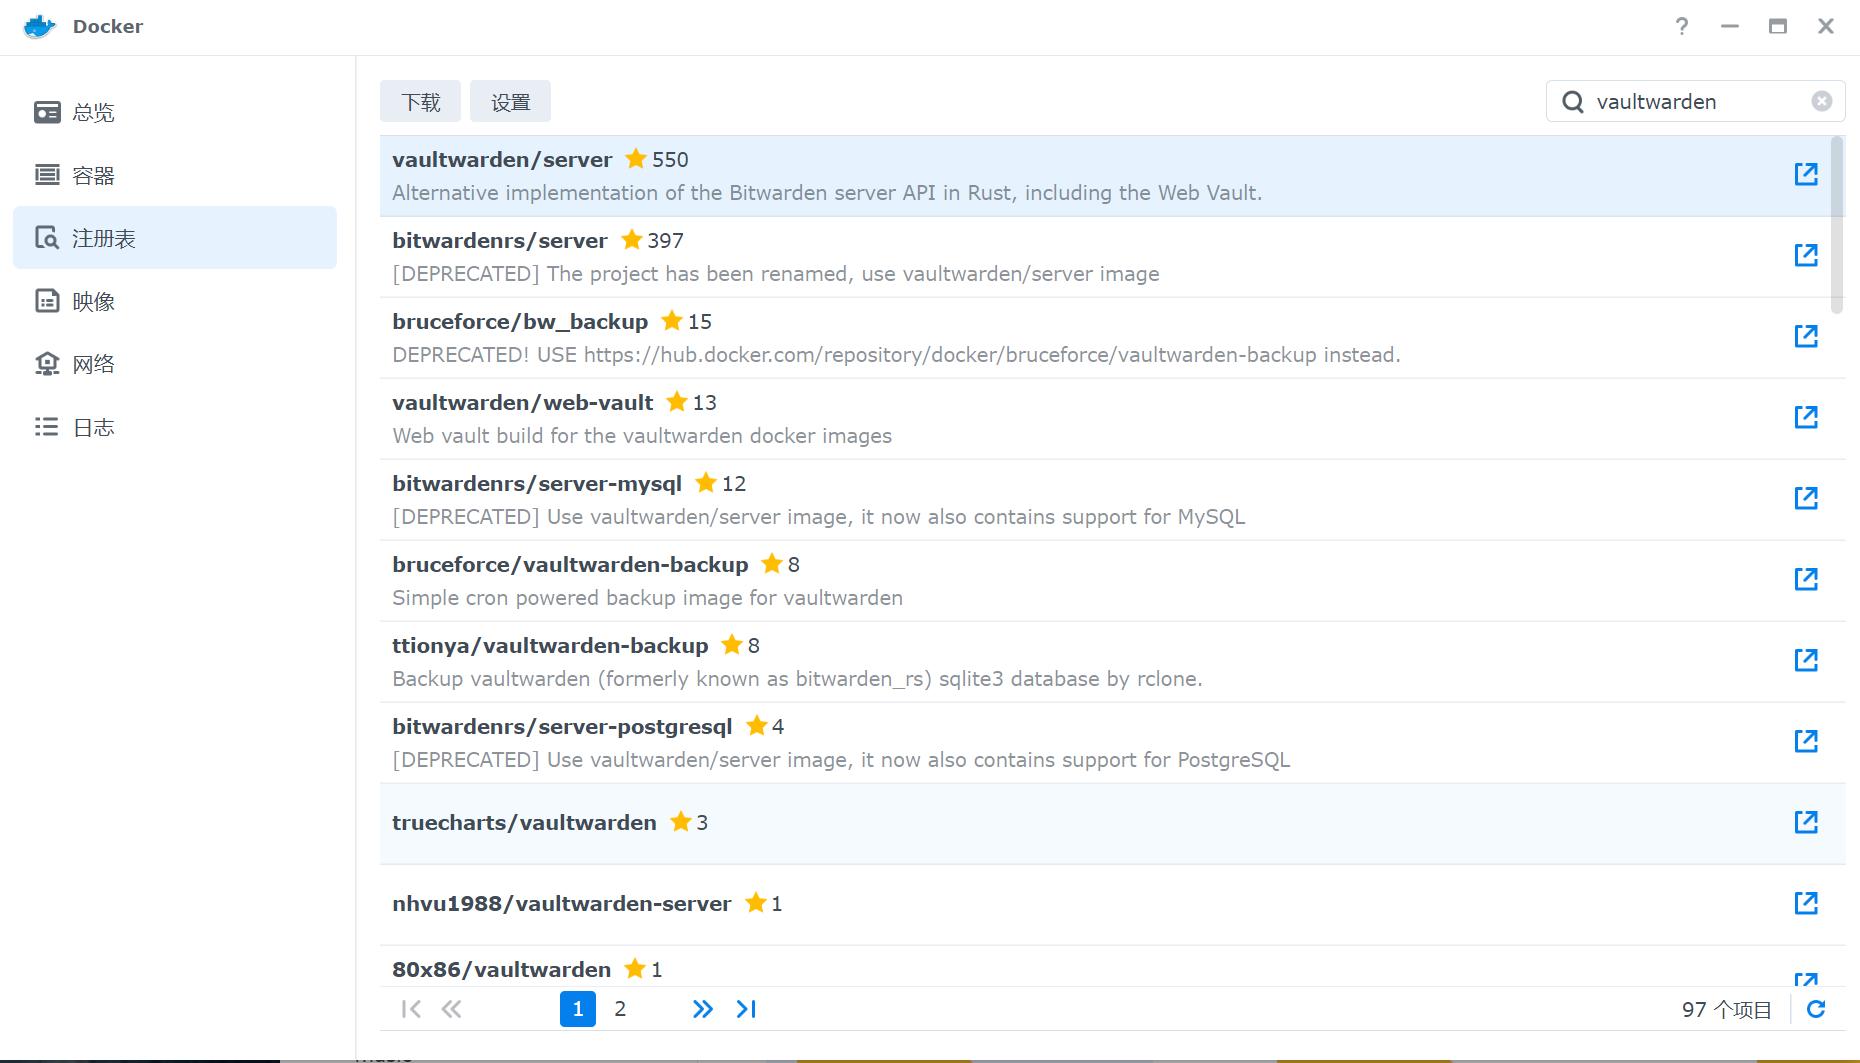Open external link for vaultwarden/server
1860x1063 pixels.
(1806, 174)
